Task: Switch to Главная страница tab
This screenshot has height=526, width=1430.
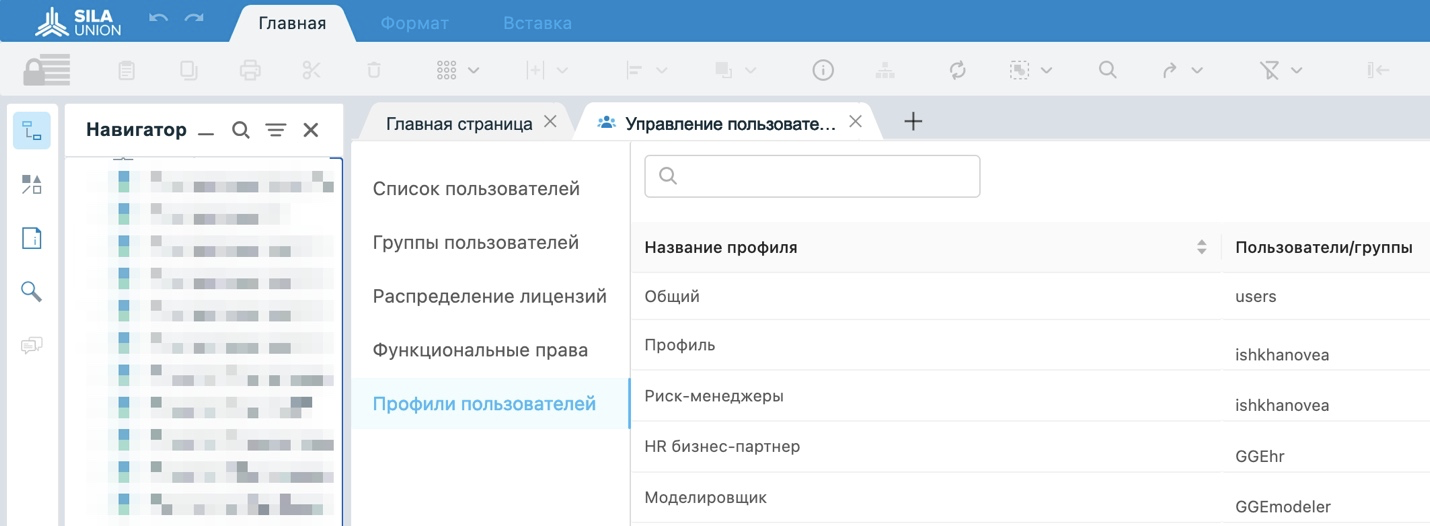Action: (x=459, y=124)
